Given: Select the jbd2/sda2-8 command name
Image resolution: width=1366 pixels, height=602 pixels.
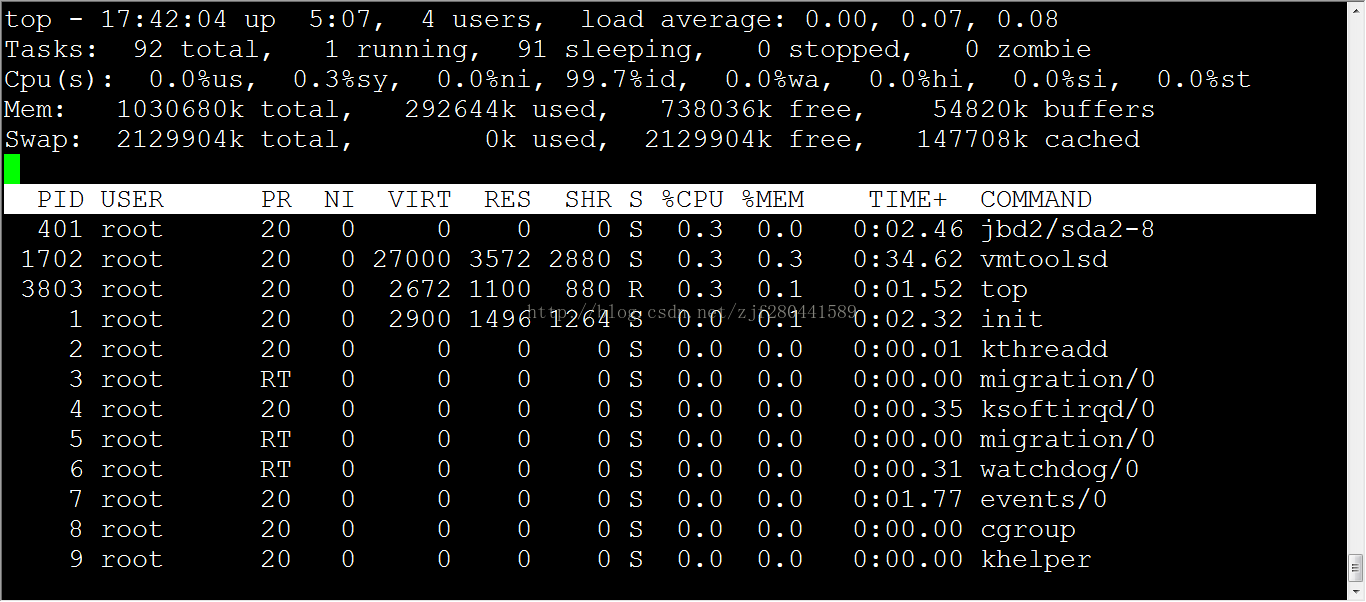Looking at the screenshot, I should point(1068,229).
